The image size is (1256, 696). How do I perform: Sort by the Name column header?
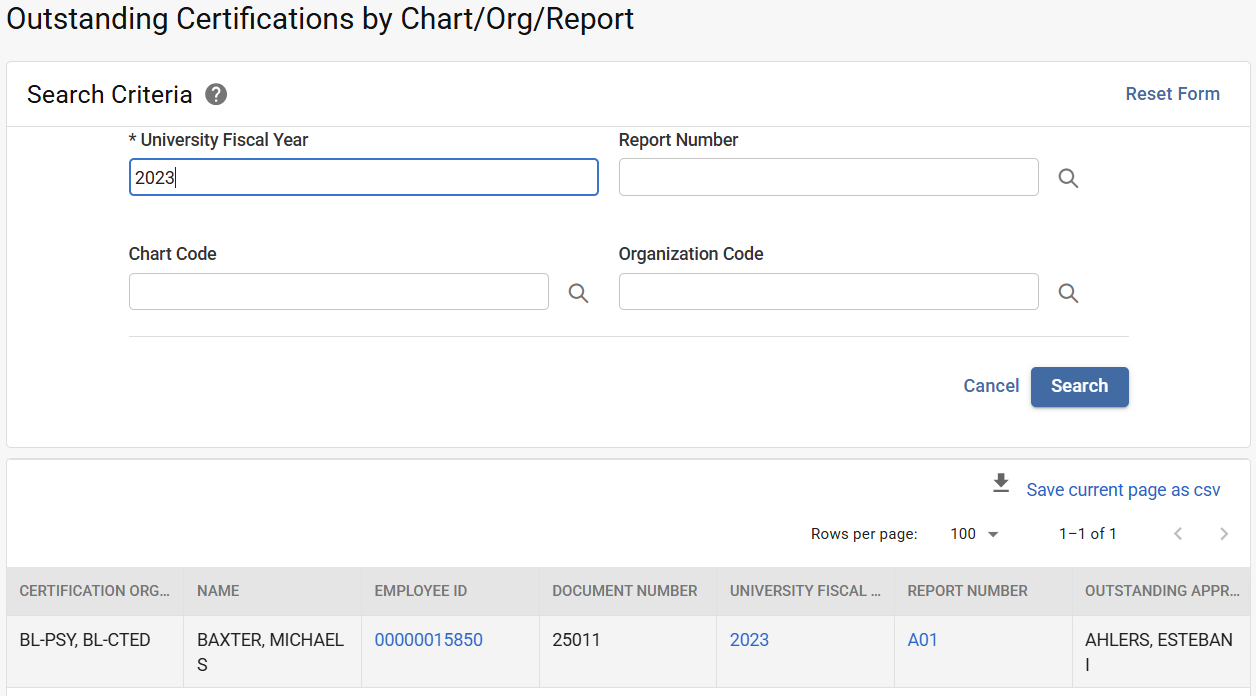click(218, 591)
